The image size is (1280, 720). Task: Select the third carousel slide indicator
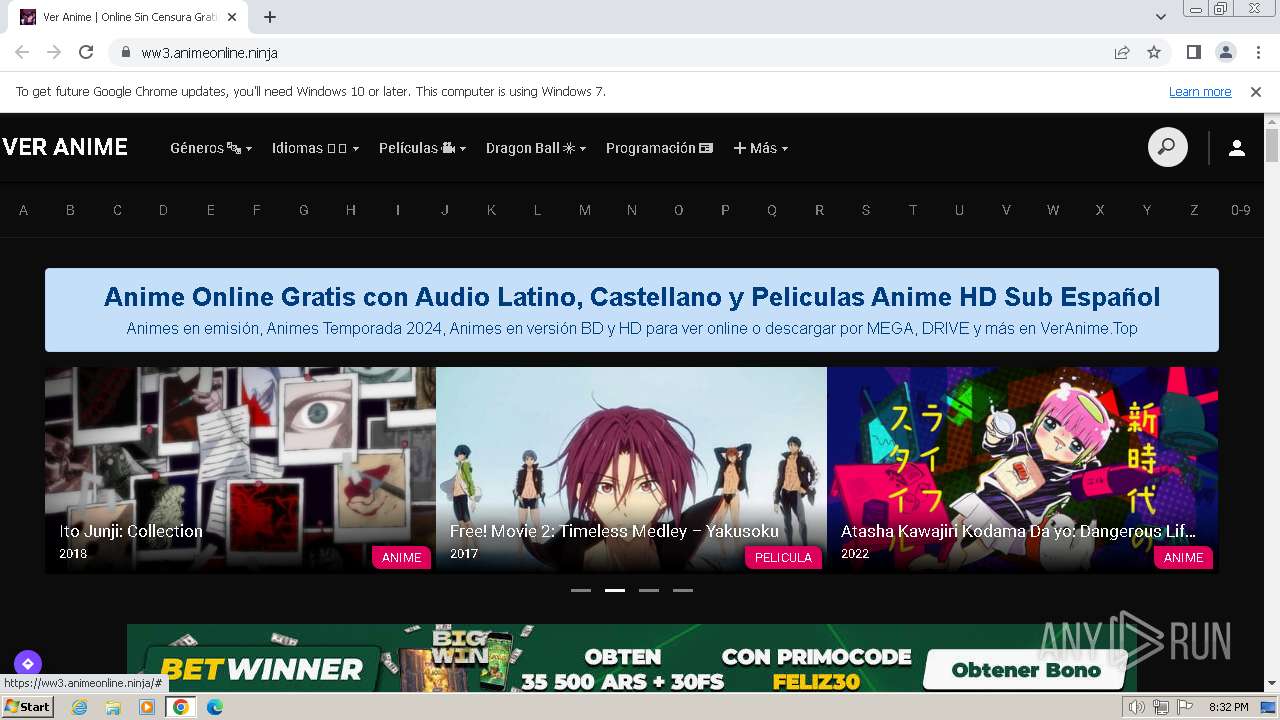click(649, 590)
